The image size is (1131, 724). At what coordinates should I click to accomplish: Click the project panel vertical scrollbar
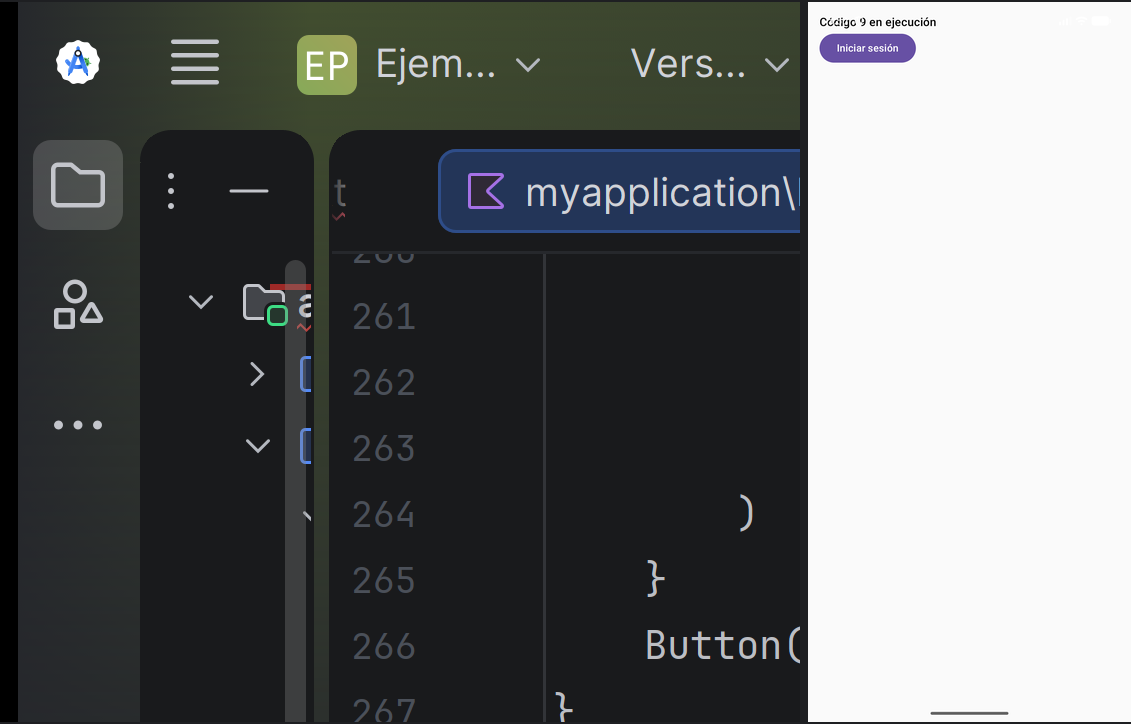295,490
